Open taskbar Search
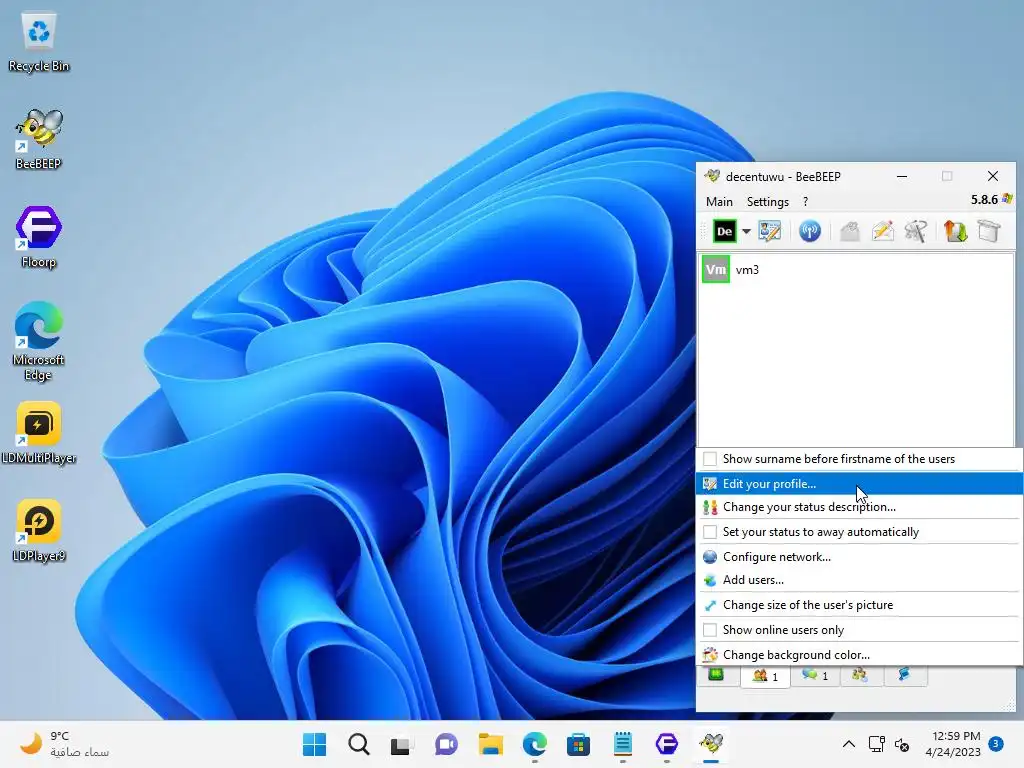The height and width of the screenshot is (768, 1024). point(359,744)
